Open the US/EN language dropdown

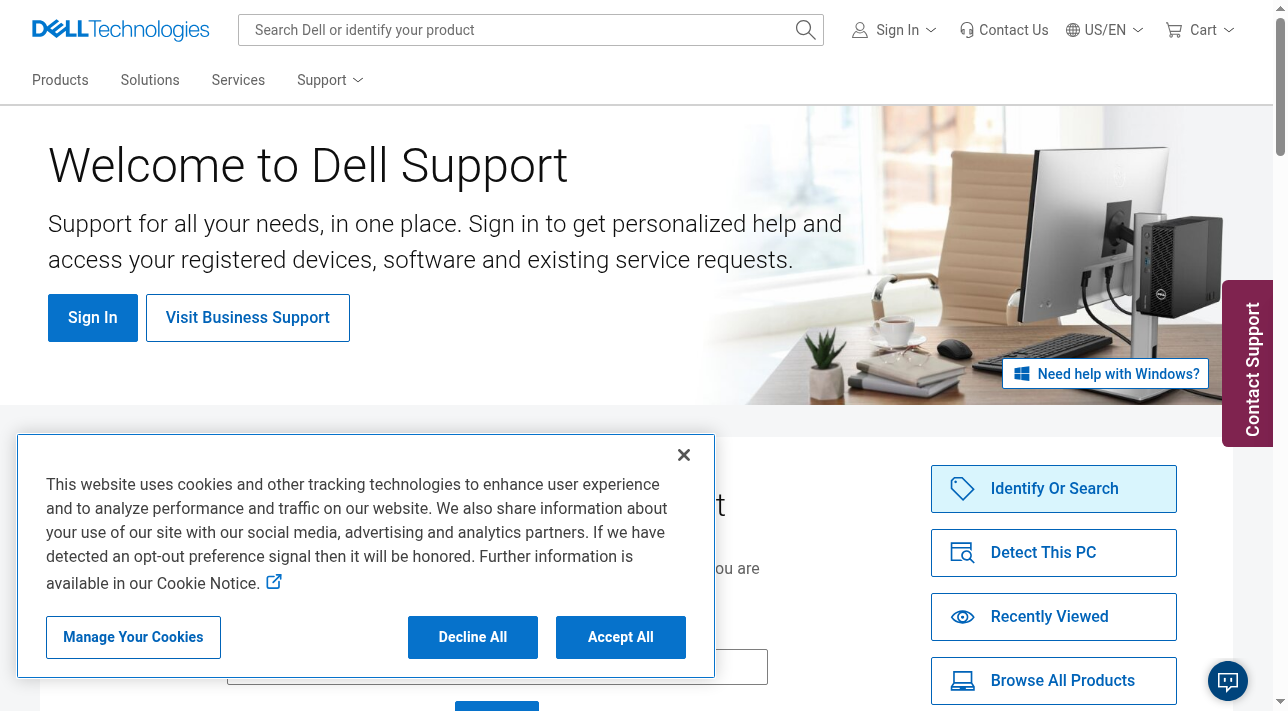coord(1105,30)
